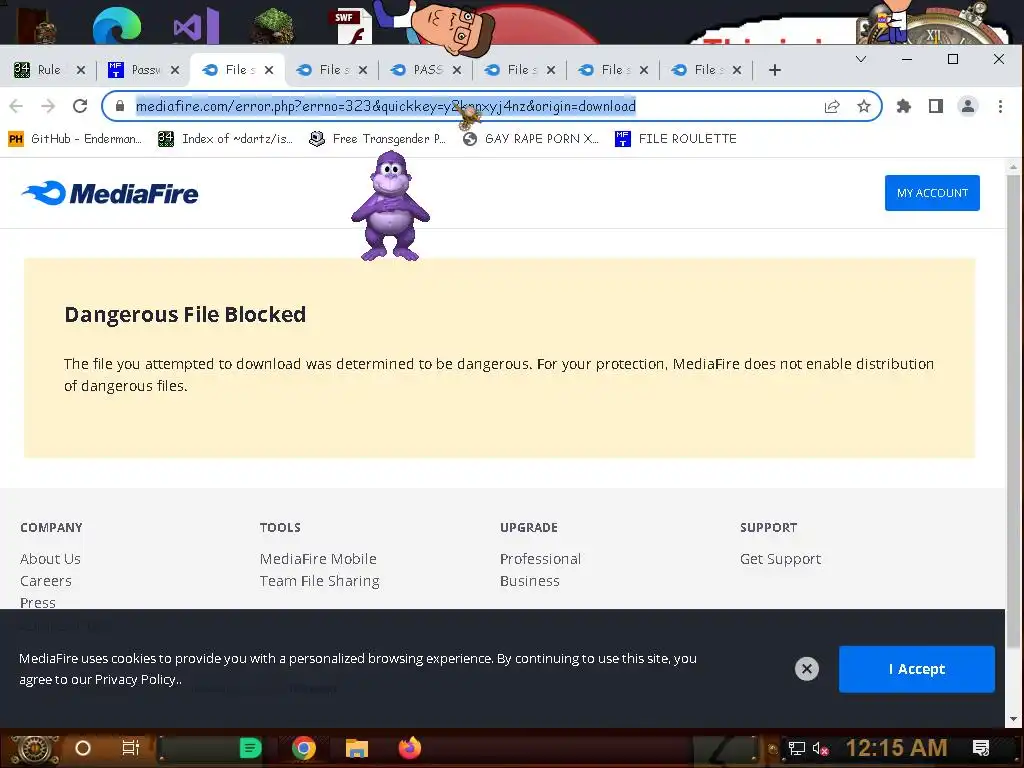Viewport: 1024px width, 768px height.
Task: Open the steampunk Start button
Action: click(34, 748)
